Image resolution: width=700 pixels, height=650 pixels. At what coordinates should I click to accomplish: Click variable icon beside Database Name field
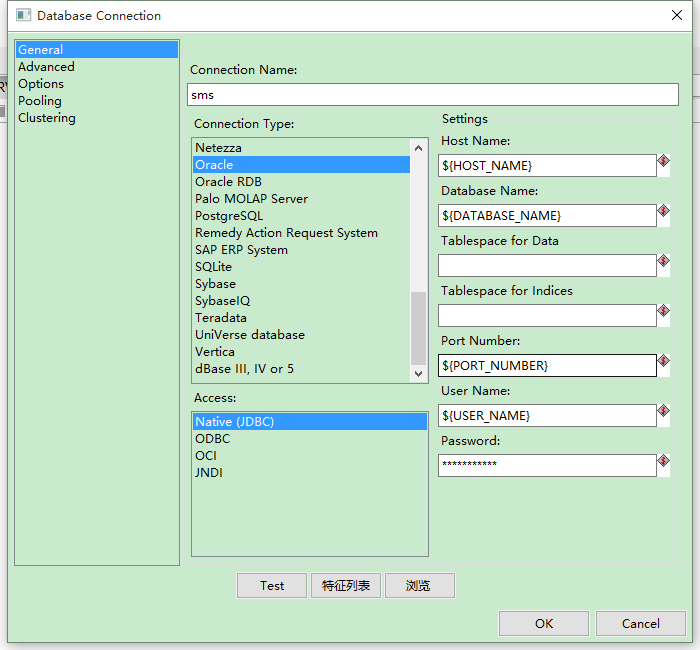click(663, 211)
